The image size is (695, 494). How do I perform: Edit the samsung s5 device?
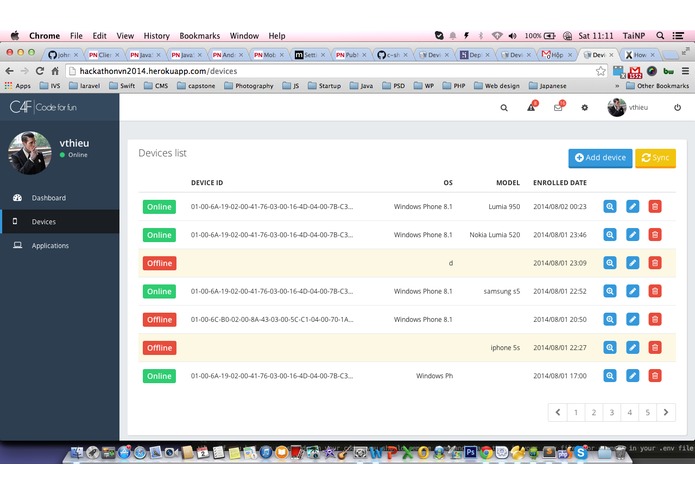633,291
